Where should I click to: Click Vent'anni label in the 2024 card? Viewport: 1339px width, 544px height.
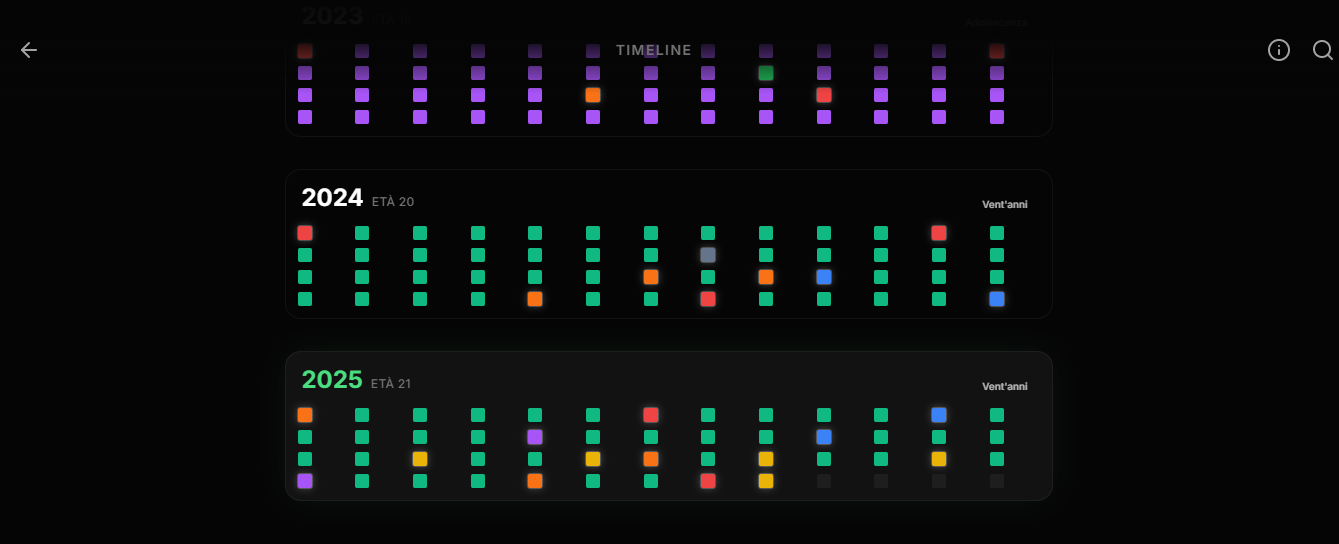(1005, 204)
